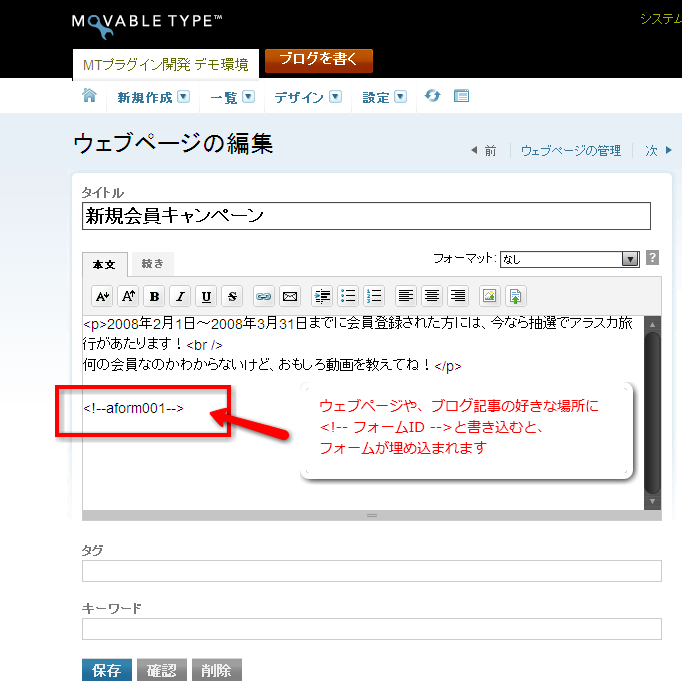
Task: Expand the デザイン menu
Action: click(307, 97)
